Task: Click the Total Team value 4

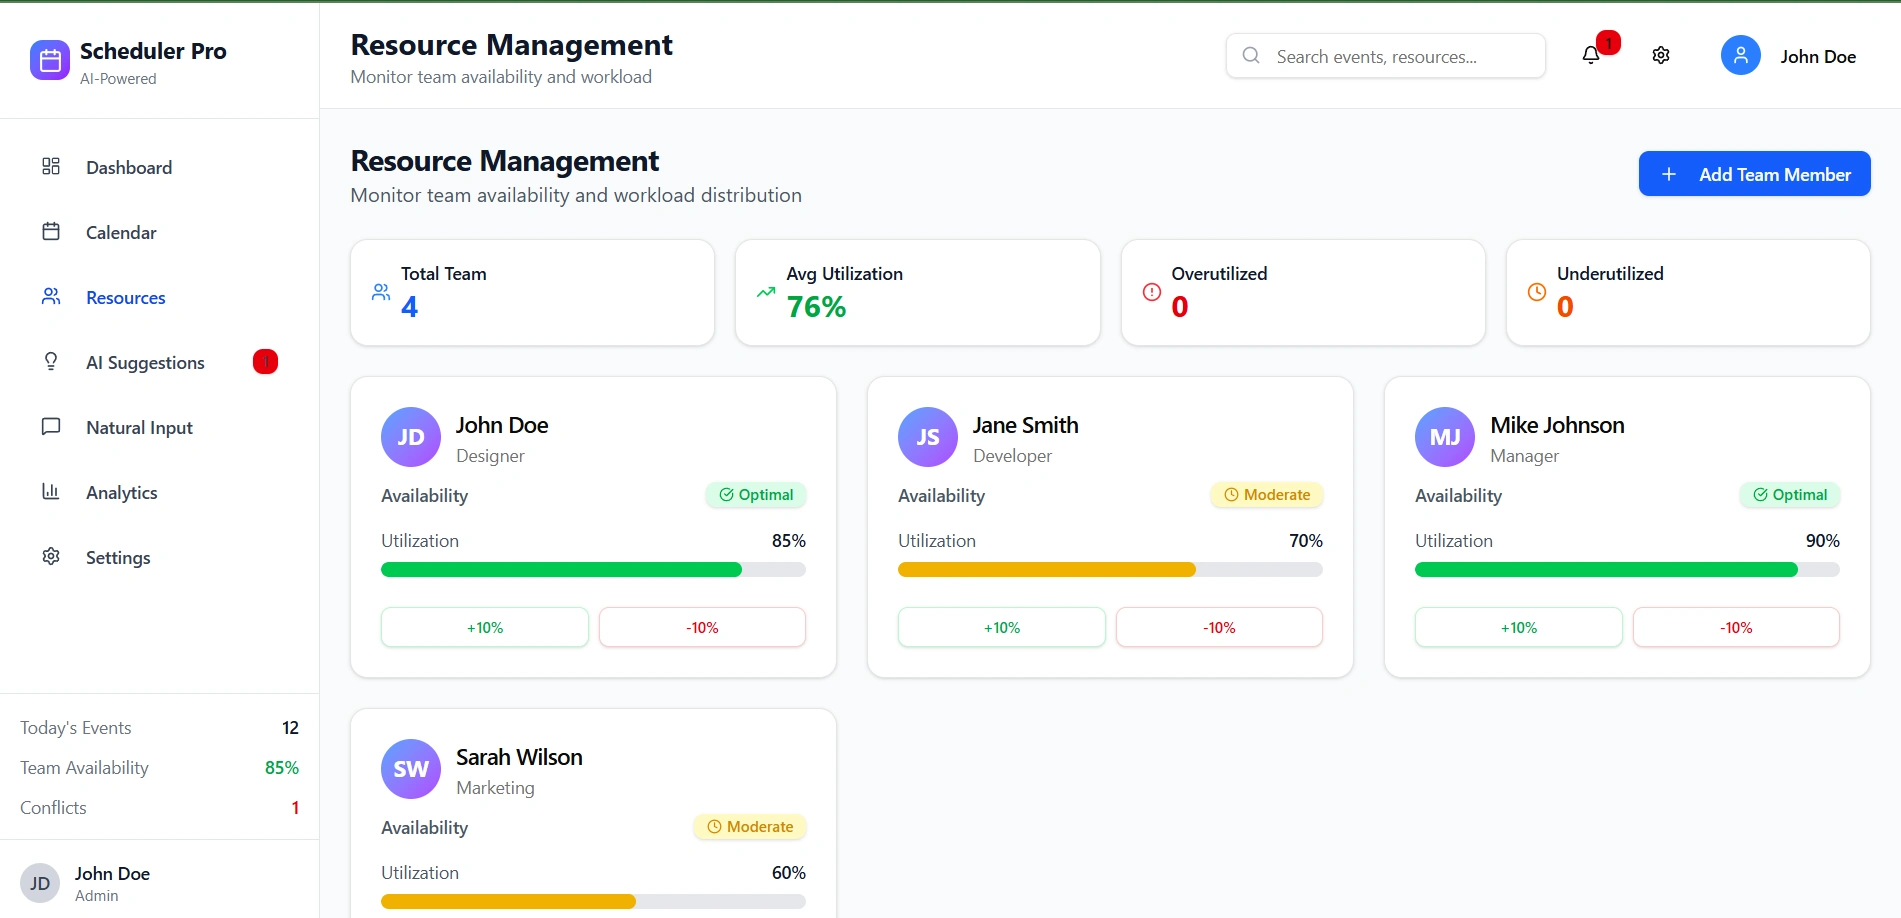Action: (409, 307)
